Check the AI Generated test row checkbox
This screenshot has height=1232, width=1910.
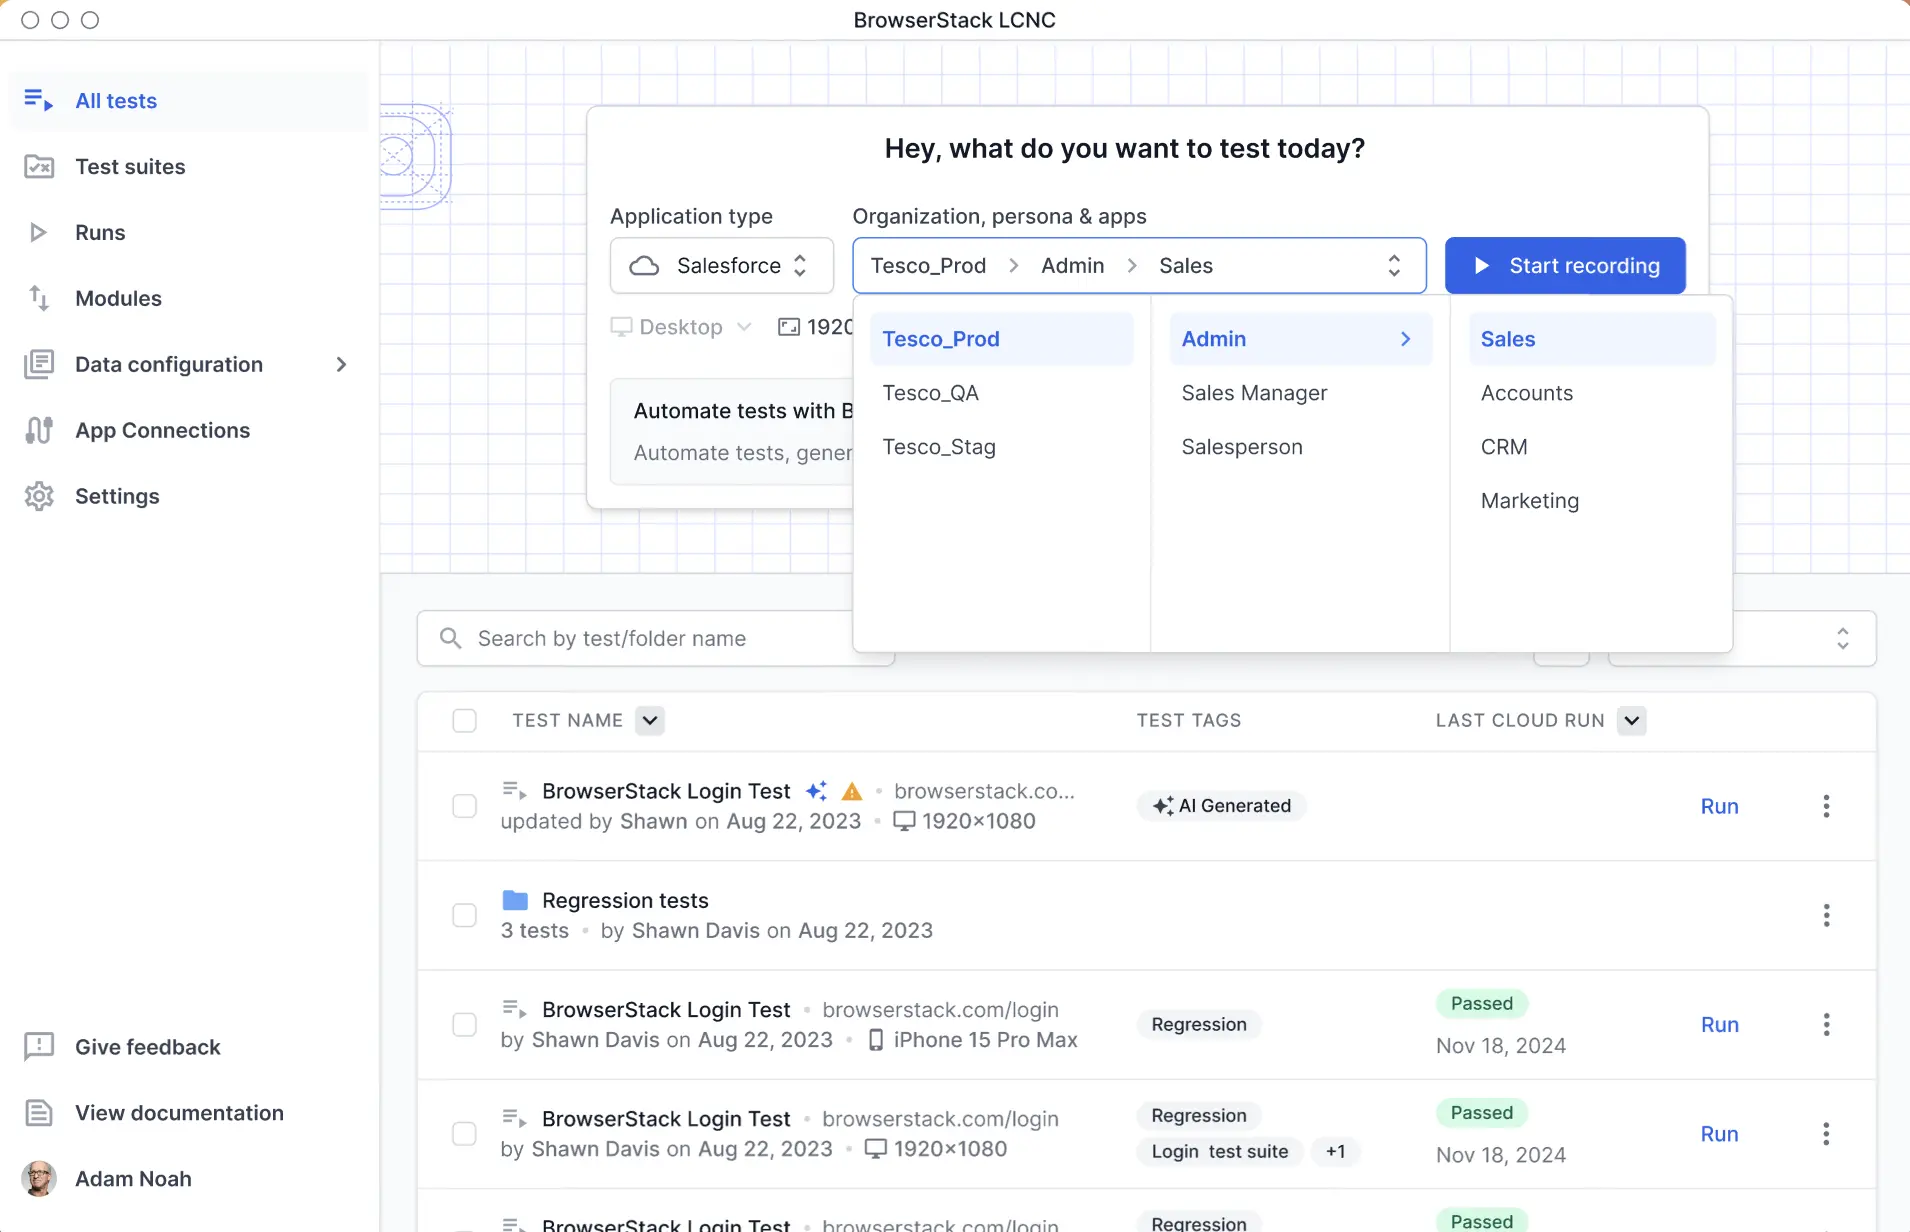(x=464, y=806)
